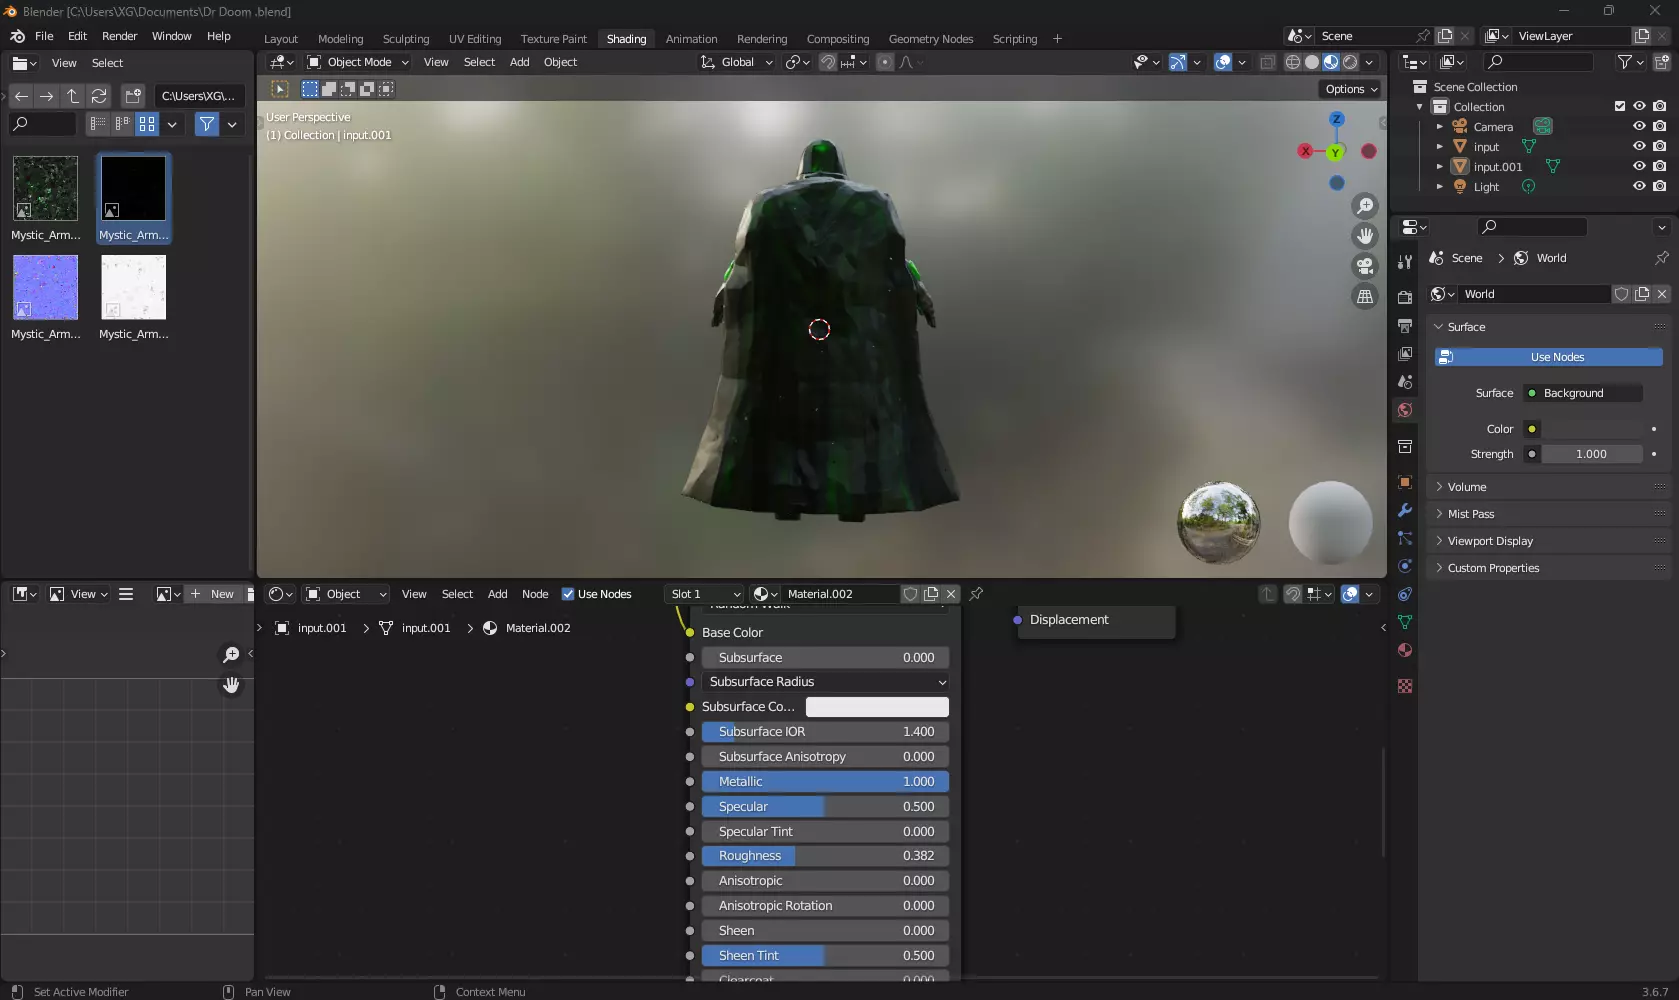This screenshot has width=1679, height=1000.
Task: Toggle Use Nodes checkbox in node editor
Action: tap(568, 594)
